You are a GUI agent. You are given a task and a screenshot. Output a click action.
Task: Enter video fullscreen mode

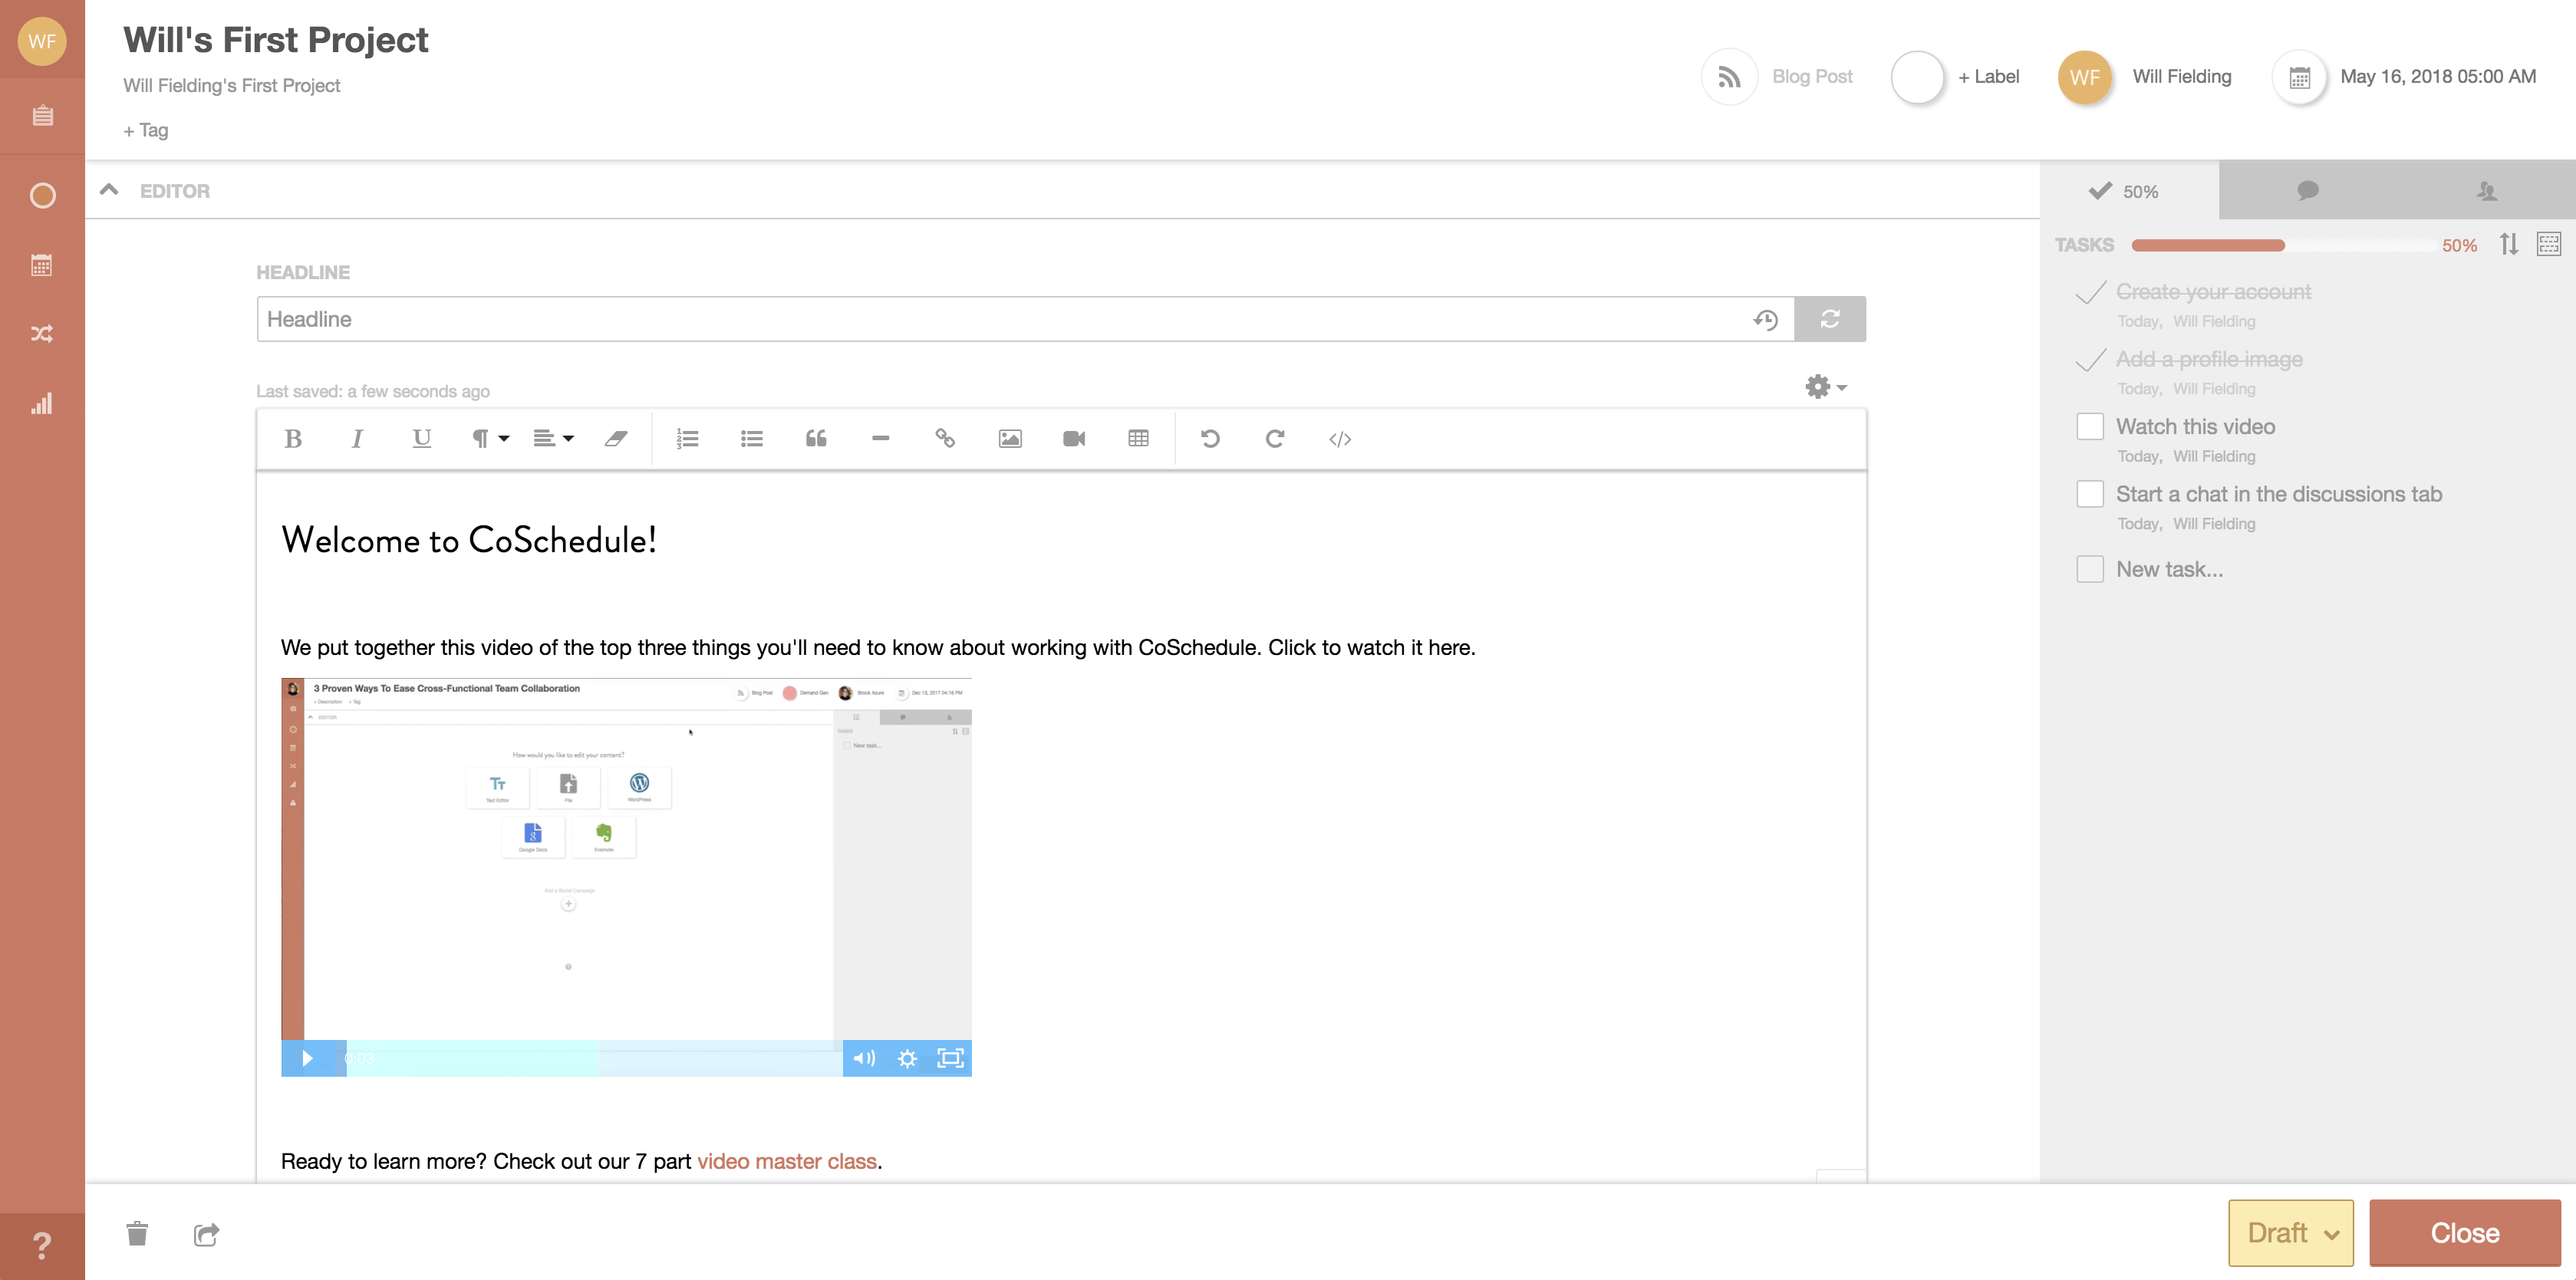pyautogui.click(x=950, y=1058)
